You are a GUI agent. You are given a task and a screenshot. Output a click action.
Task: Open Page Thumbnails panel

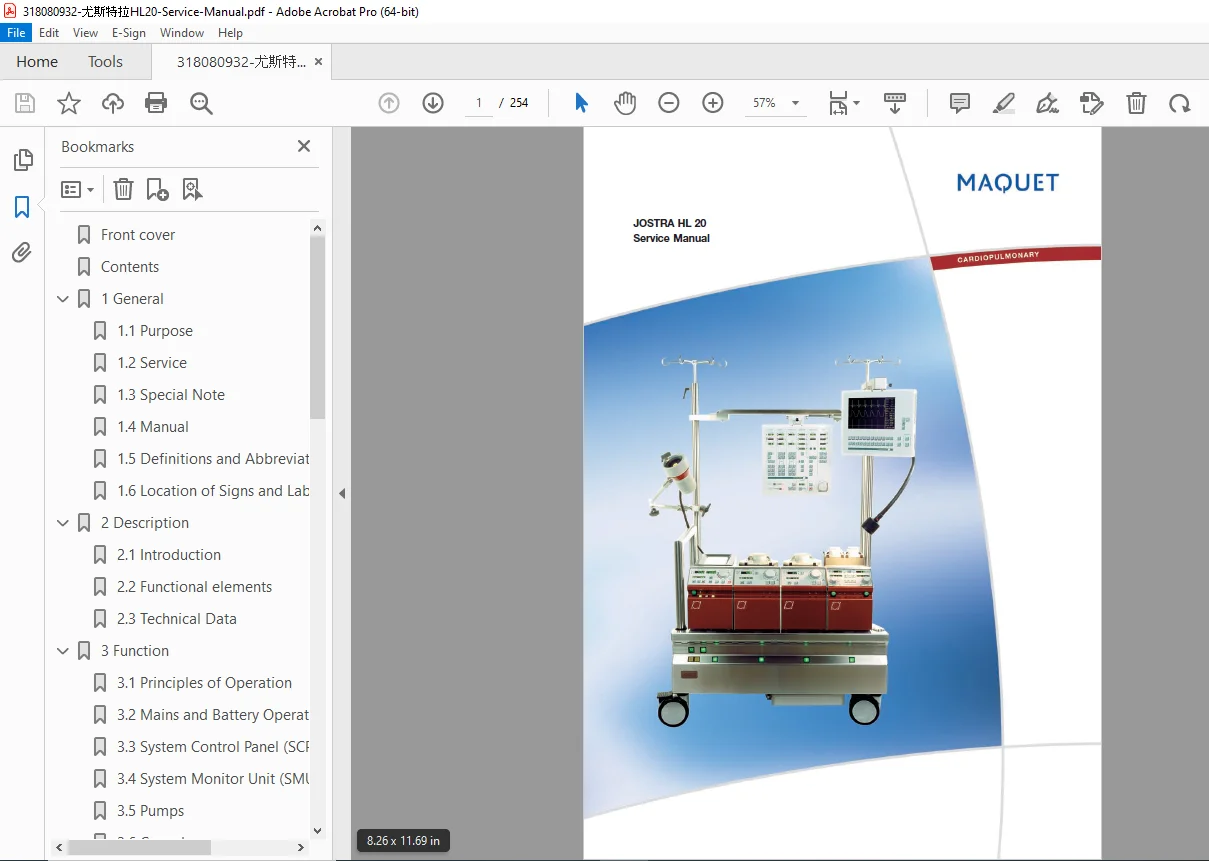(22, 160)
